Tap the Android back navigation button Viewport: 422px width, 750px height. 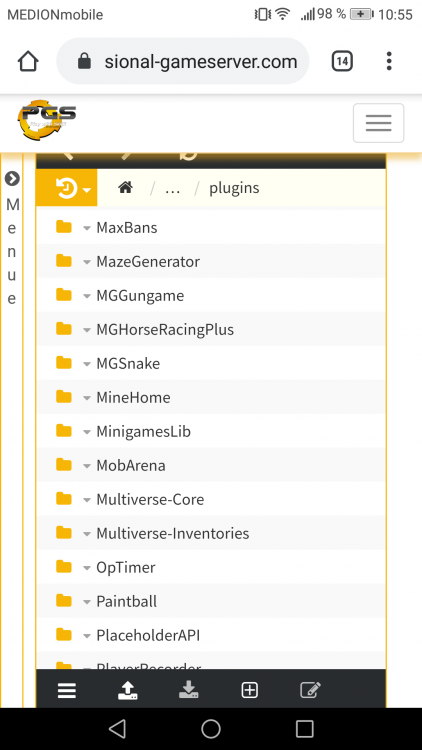(x=117, y=729)
